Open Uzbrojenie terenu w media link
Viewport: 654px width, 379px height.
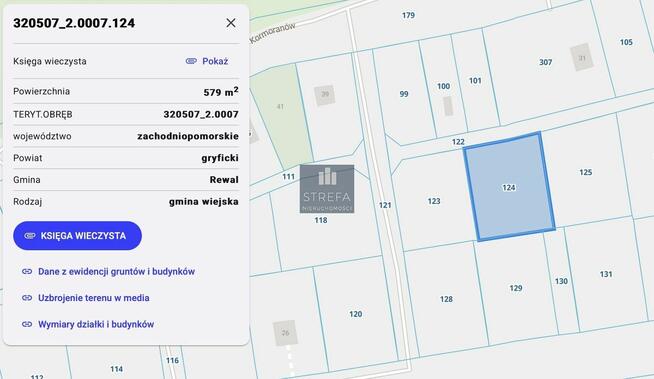[93, 298]
